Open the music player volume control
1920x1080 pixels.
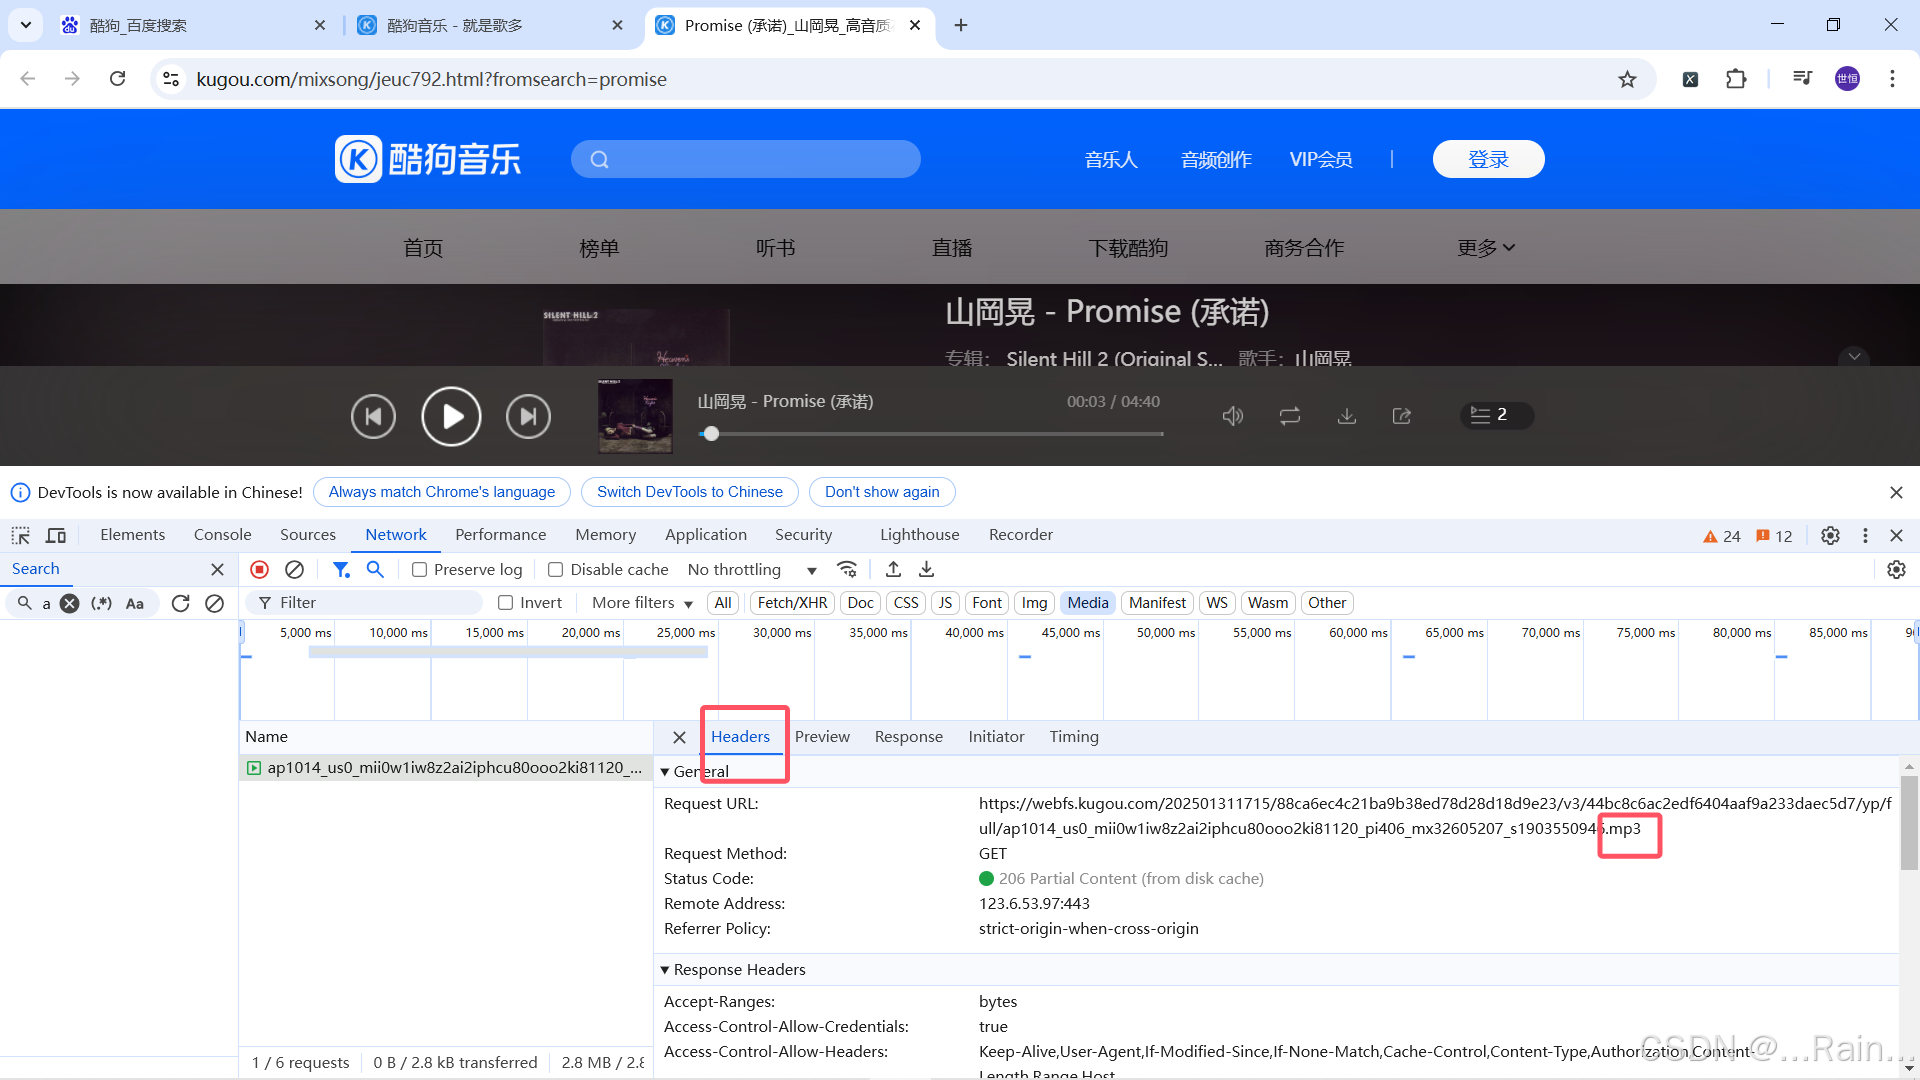point(1233,416)
